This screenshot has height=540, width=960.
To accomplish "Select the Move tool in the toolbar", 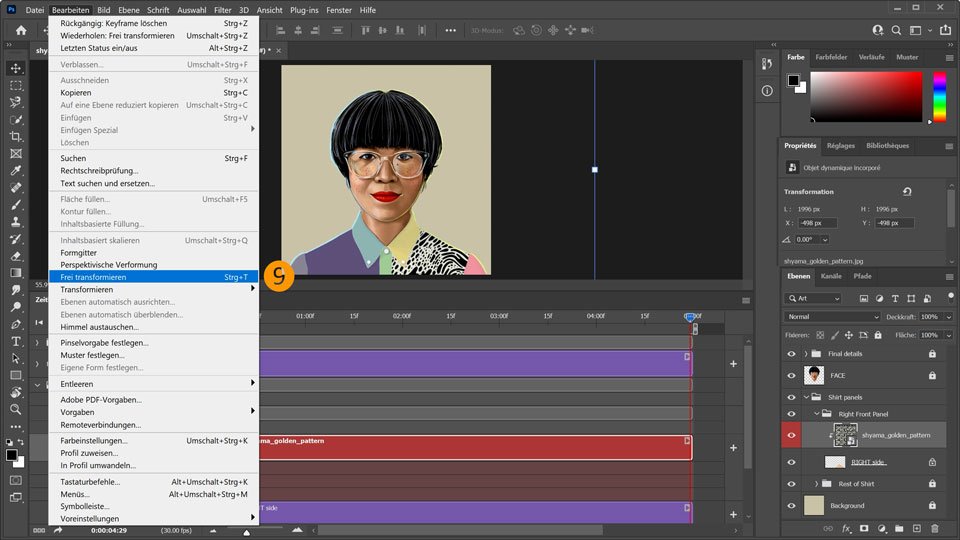I will [15, 68].
